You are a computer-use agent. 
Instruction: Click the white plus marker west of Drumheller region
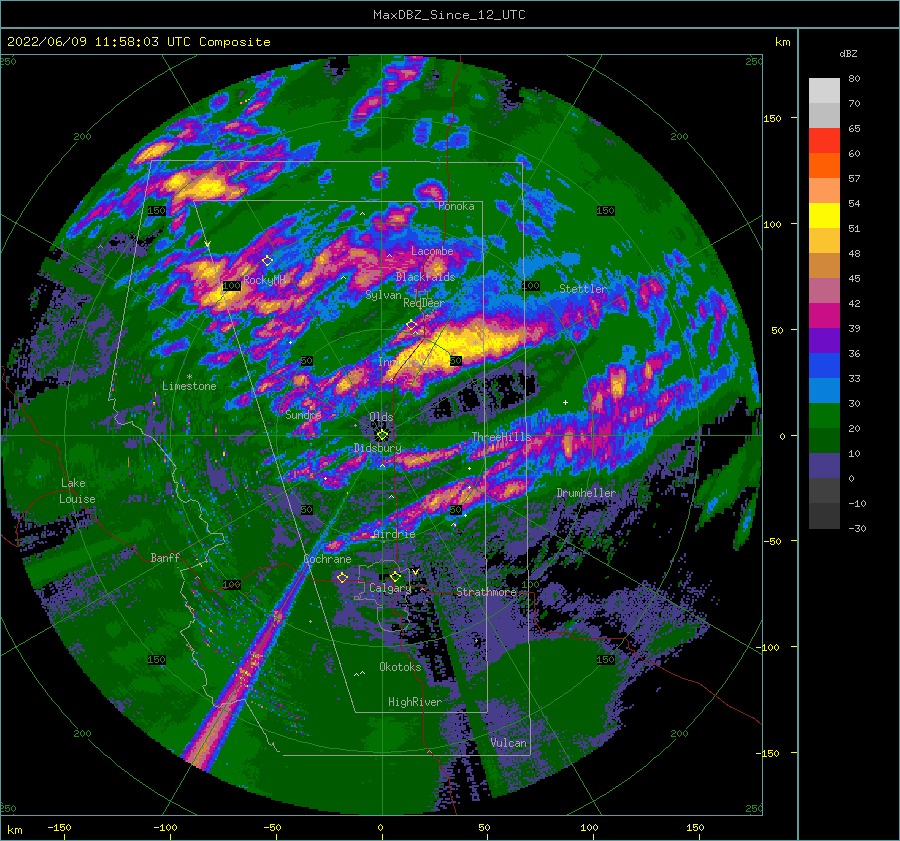(565, 402)
